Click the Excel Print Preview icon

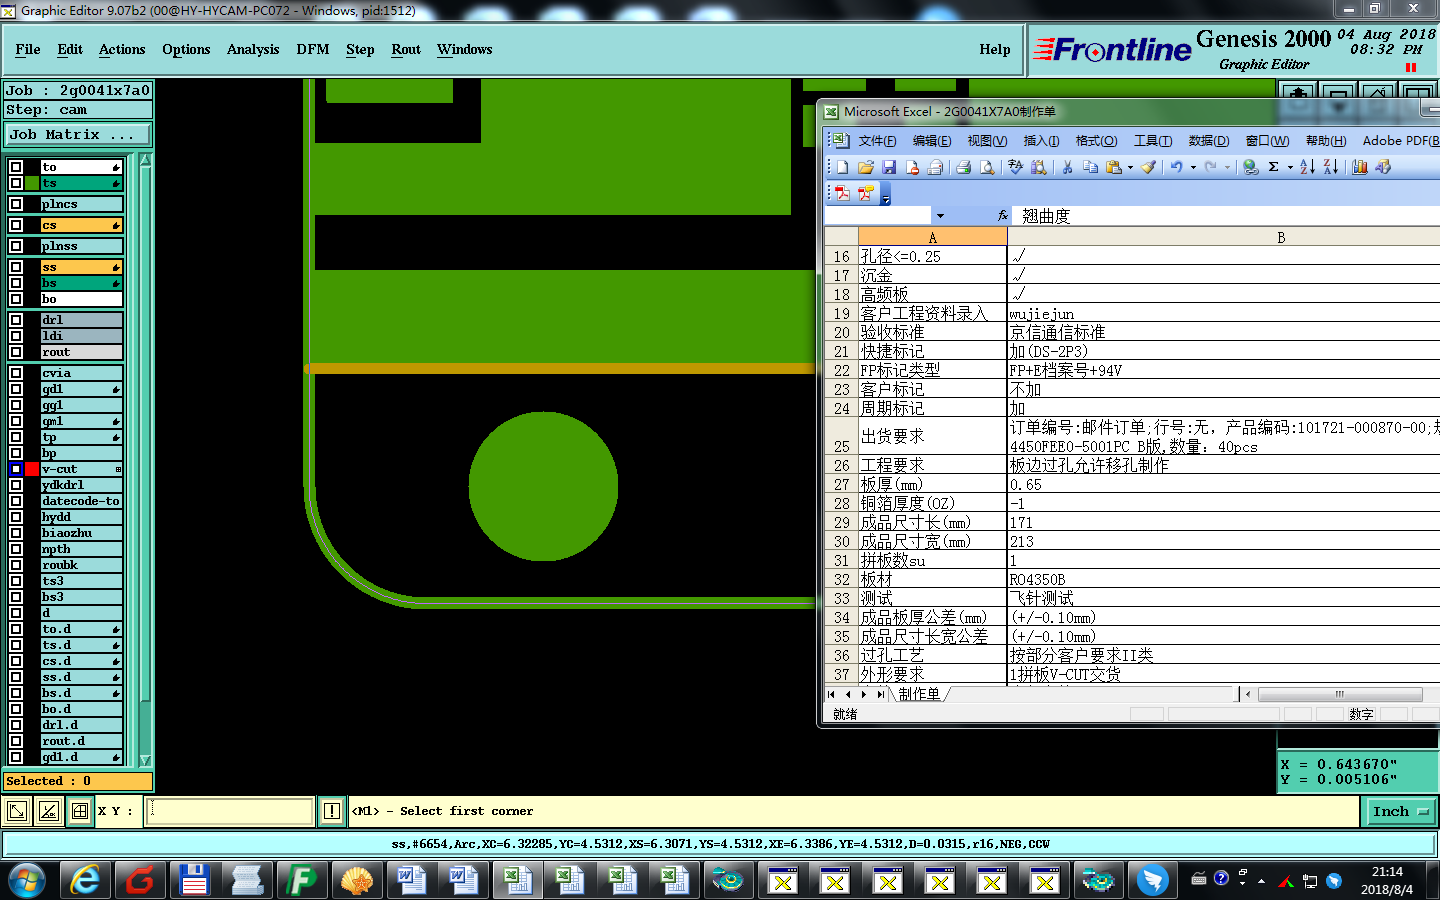[987, 167]
